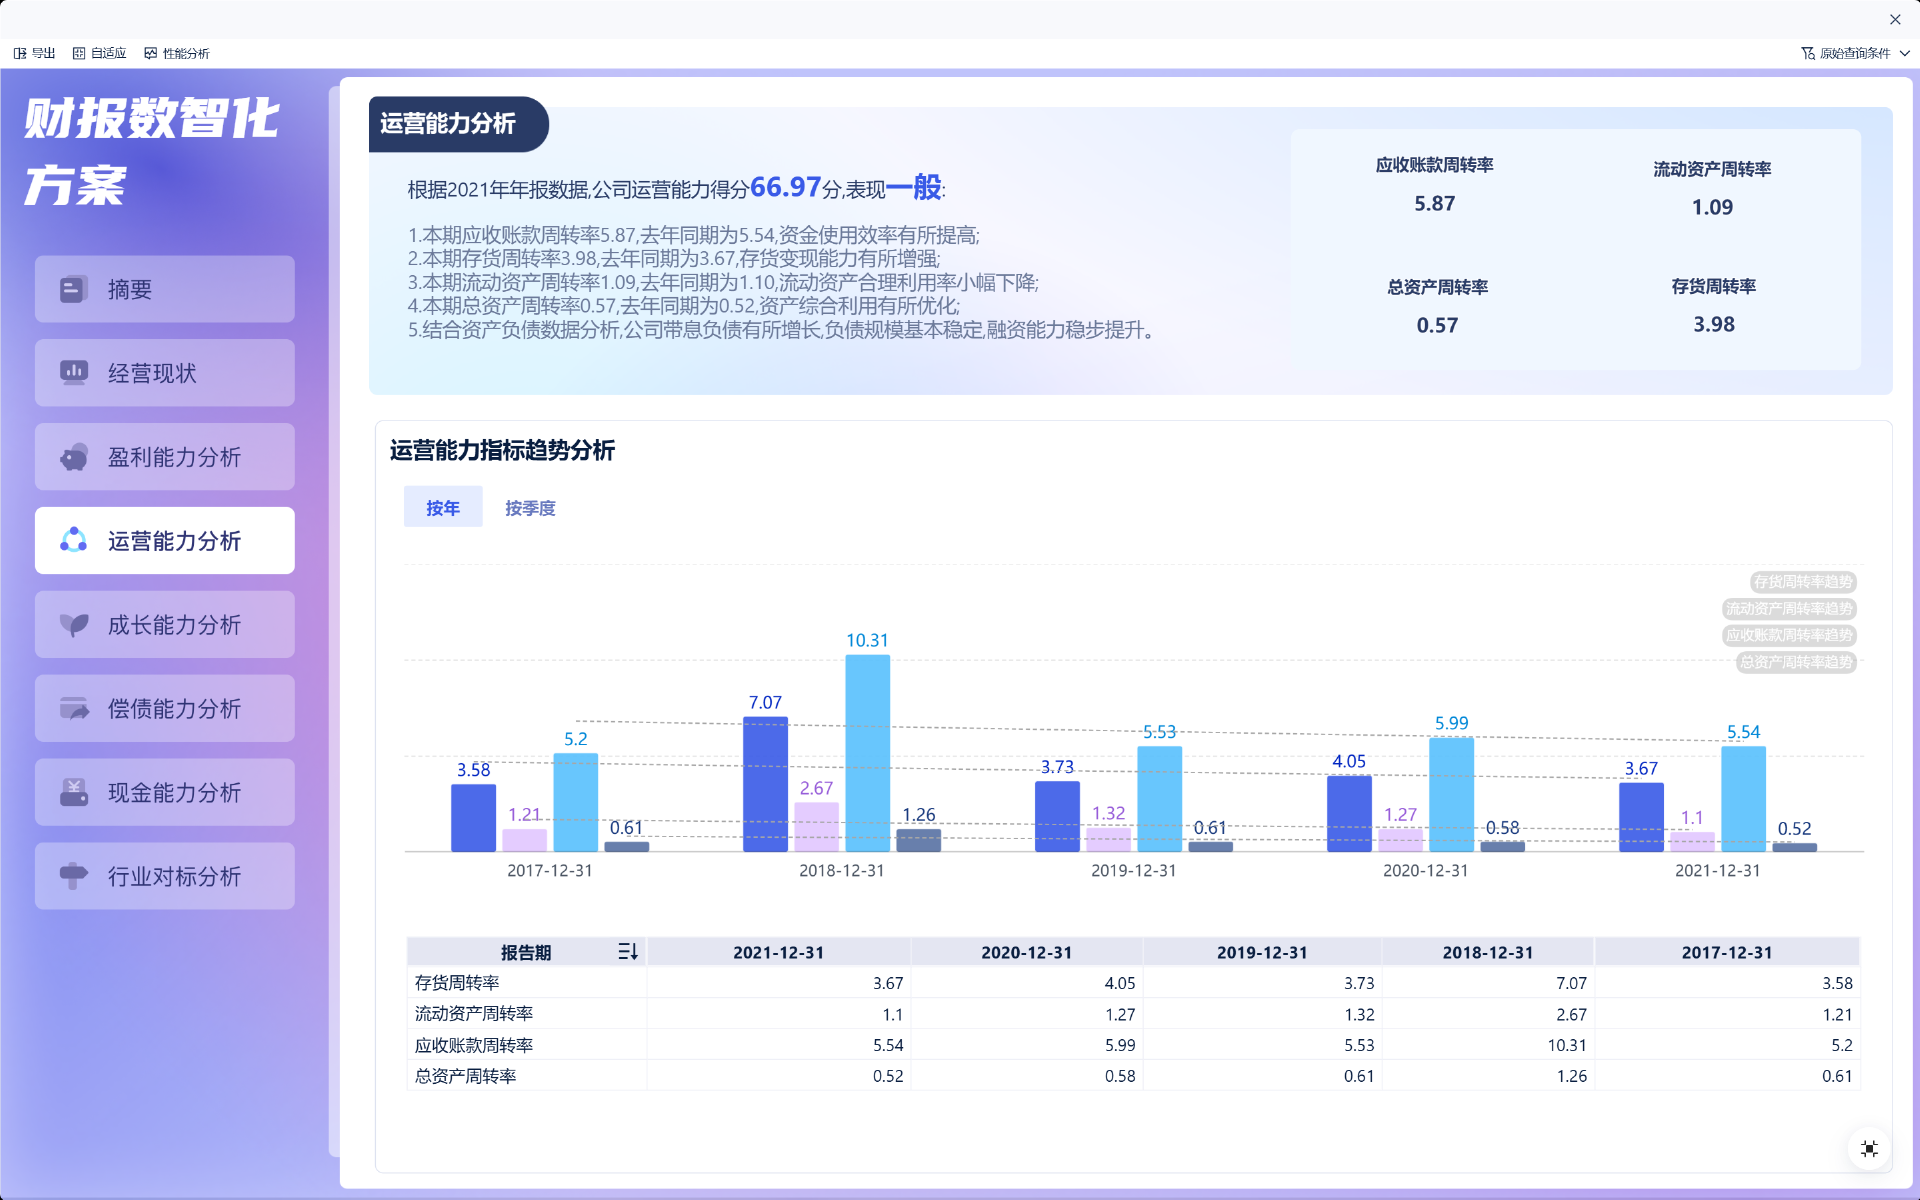Toggle 存货周转率趋势 legend item
The height and width of the screenshot is (1200, 1920).
click(1803, 582)
